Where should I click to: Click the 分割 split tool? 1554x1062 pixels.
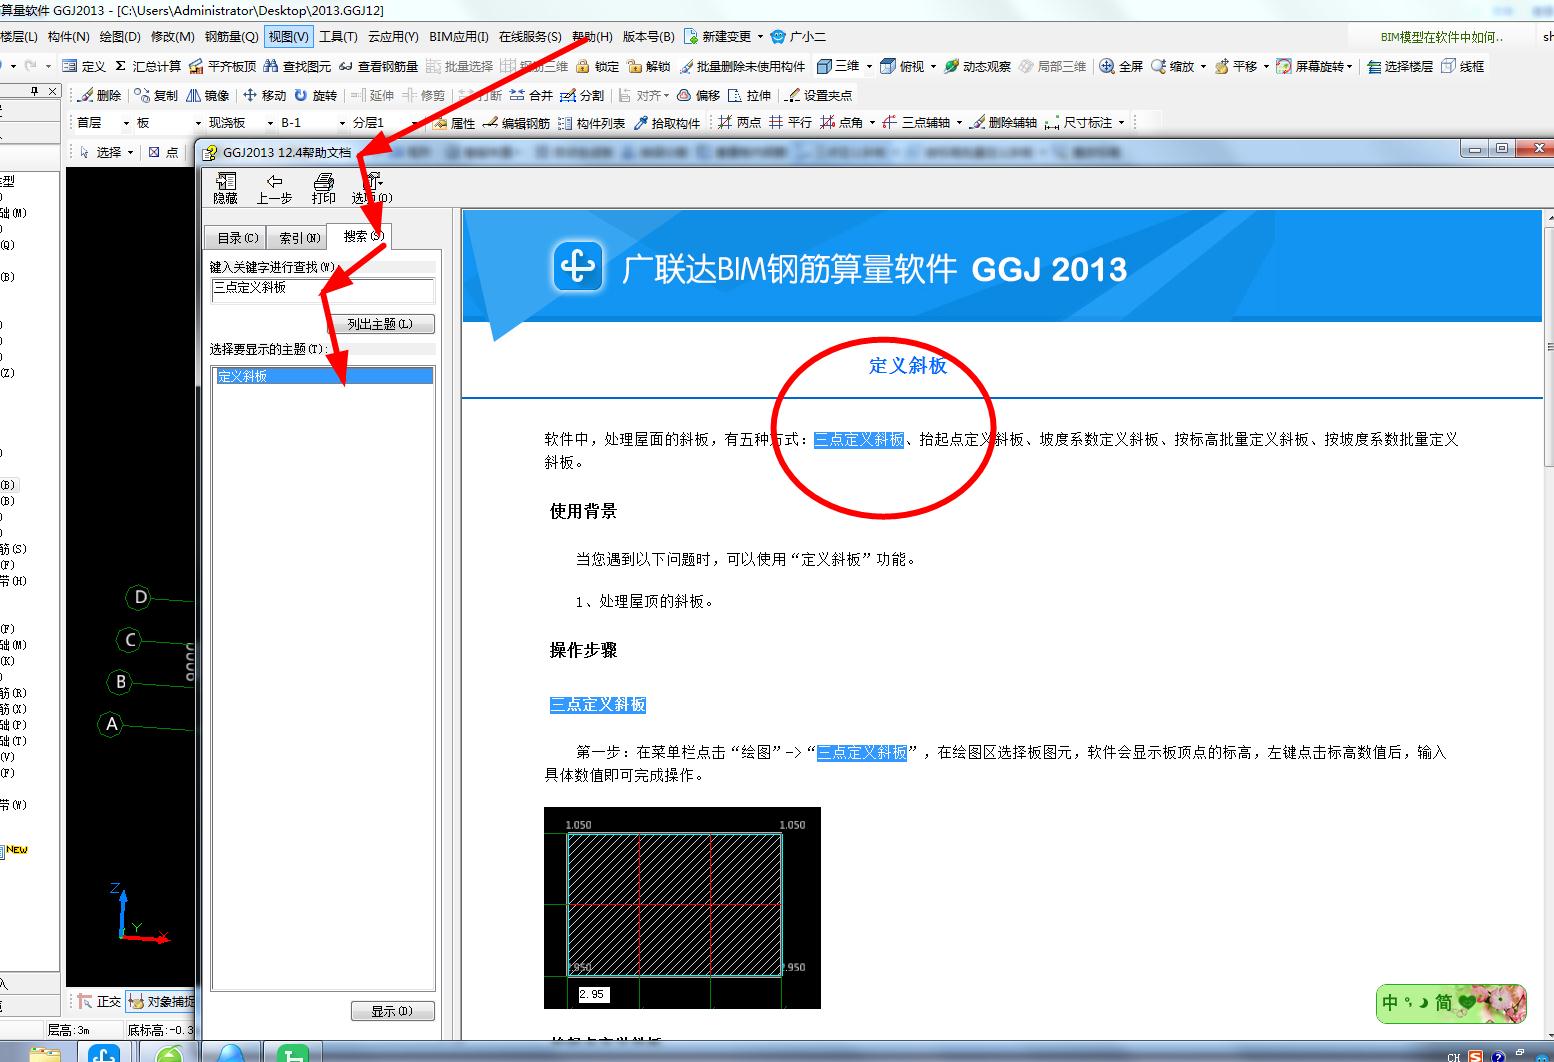point(582,95)
